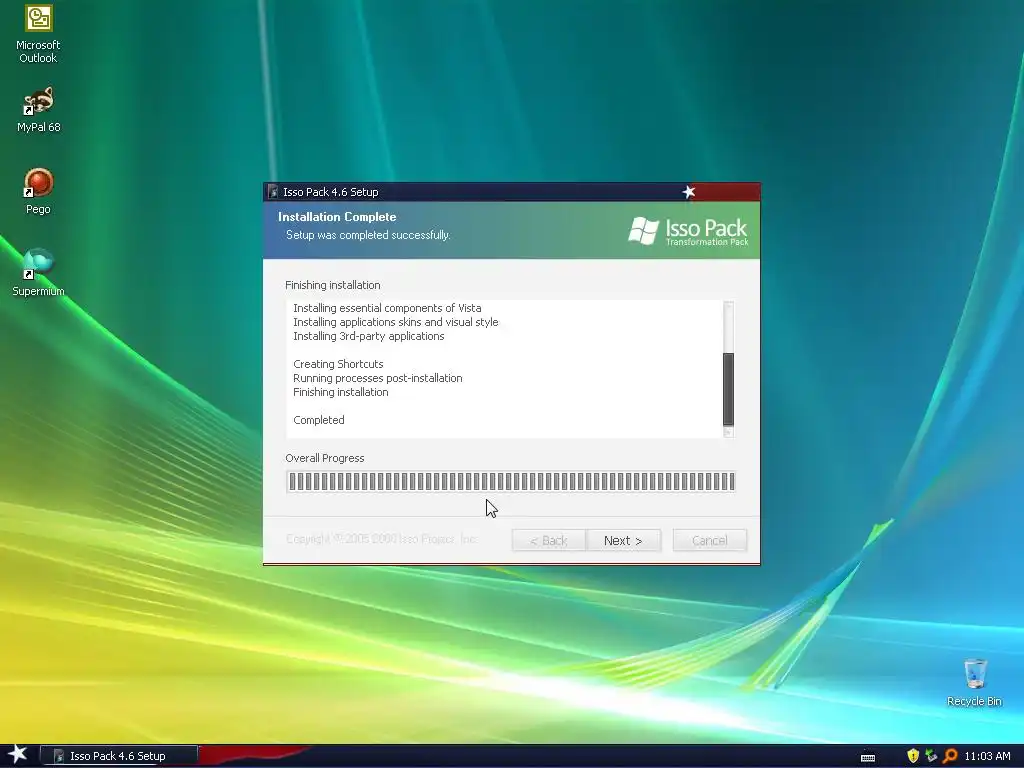
Task: Click the Isso Pack Windows flag logo
Action: point(643,231)
